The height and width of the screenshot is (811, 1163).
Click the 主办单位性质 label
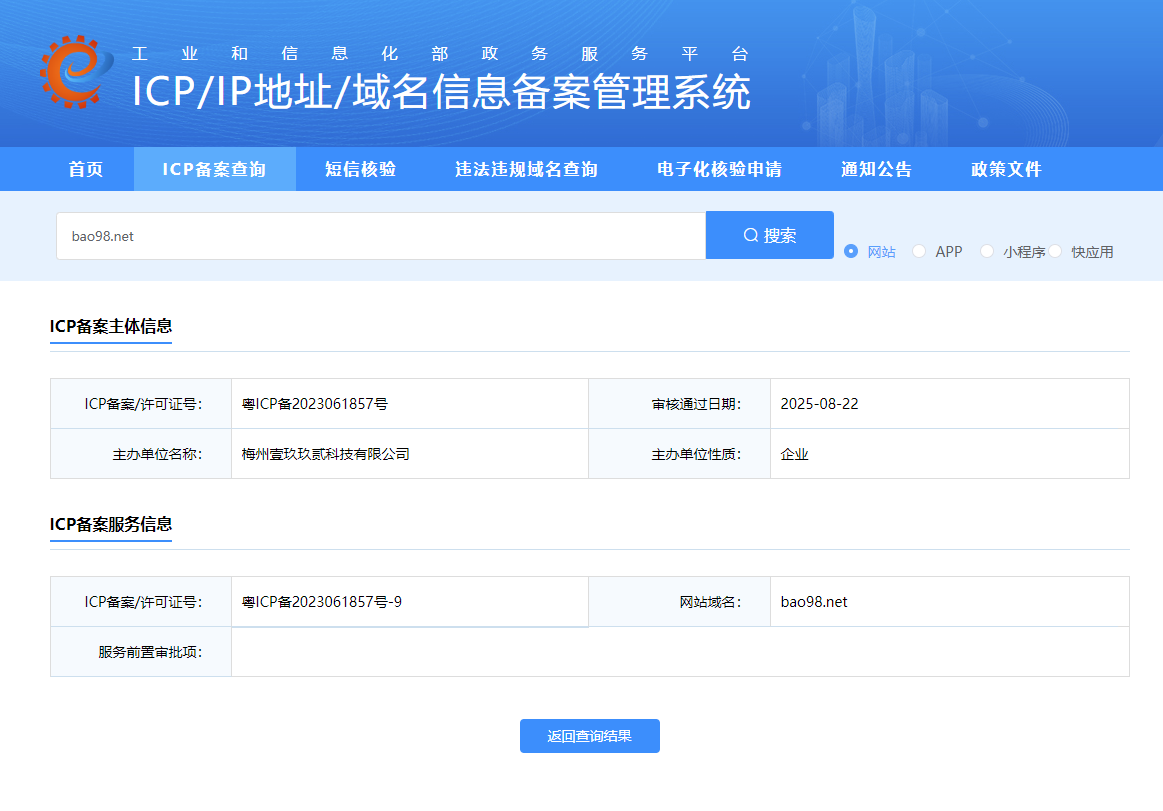[x=696, y=454]
